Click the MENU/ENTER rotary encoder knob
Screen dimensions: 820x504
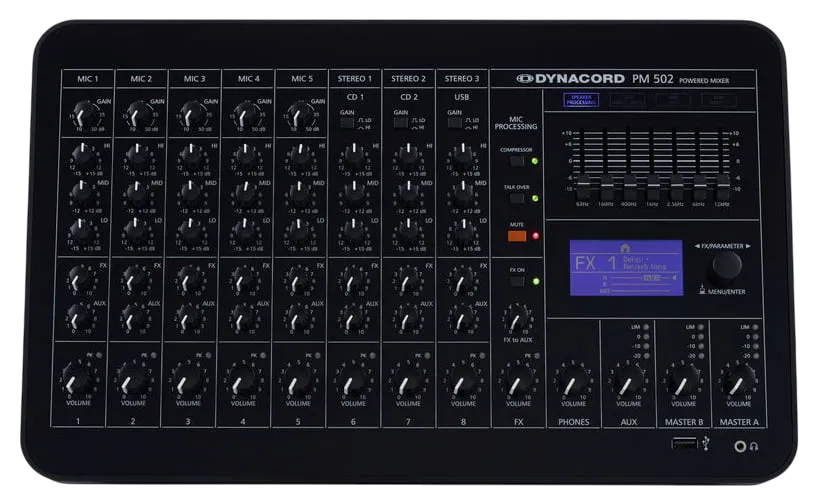pos(727,268)
